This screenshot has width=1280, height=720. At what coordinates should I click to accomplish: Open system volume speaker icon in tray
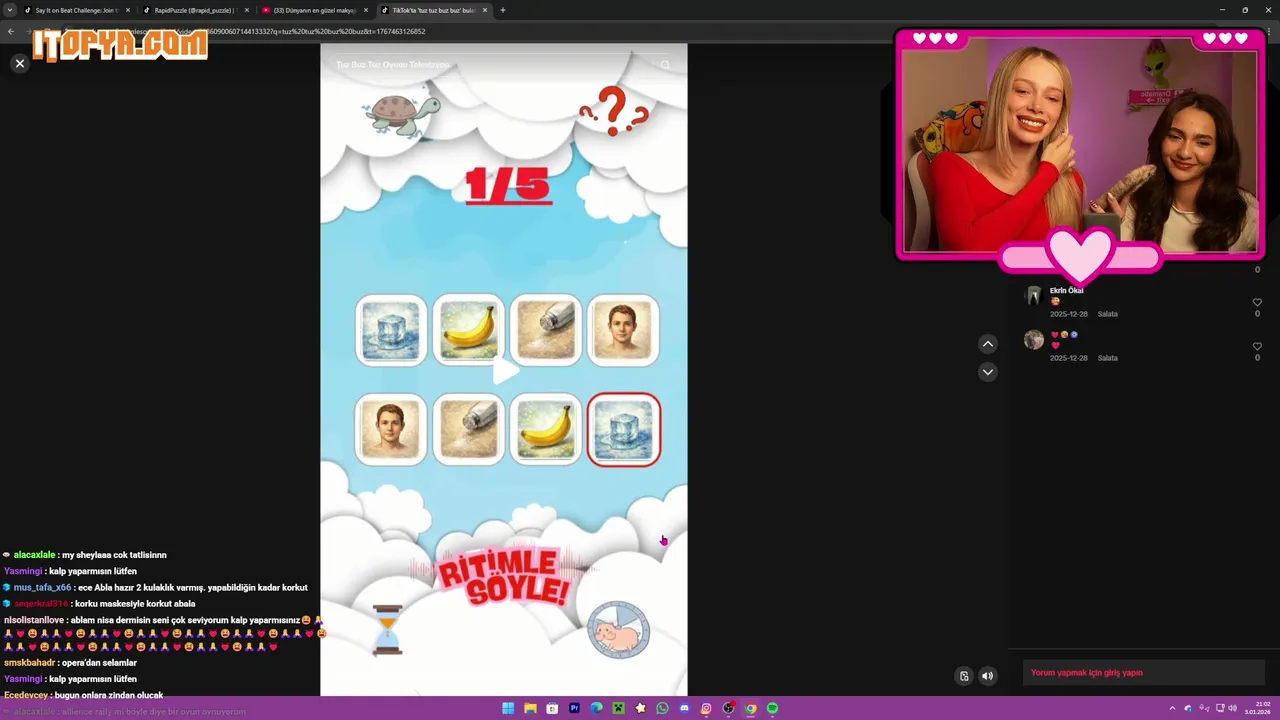pos(1232,708)
